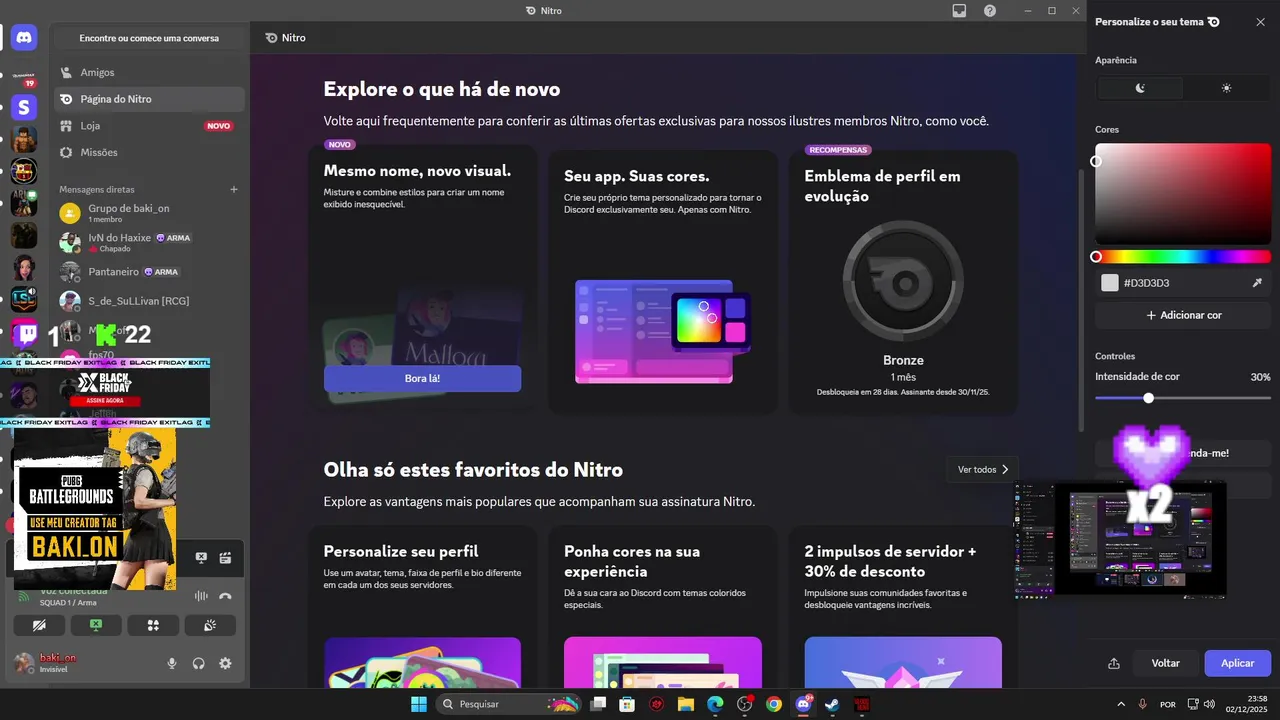Click the baki_on user avatar panel
The width and height of the screenshot is (1280, 720).
(x=85, y=663)
